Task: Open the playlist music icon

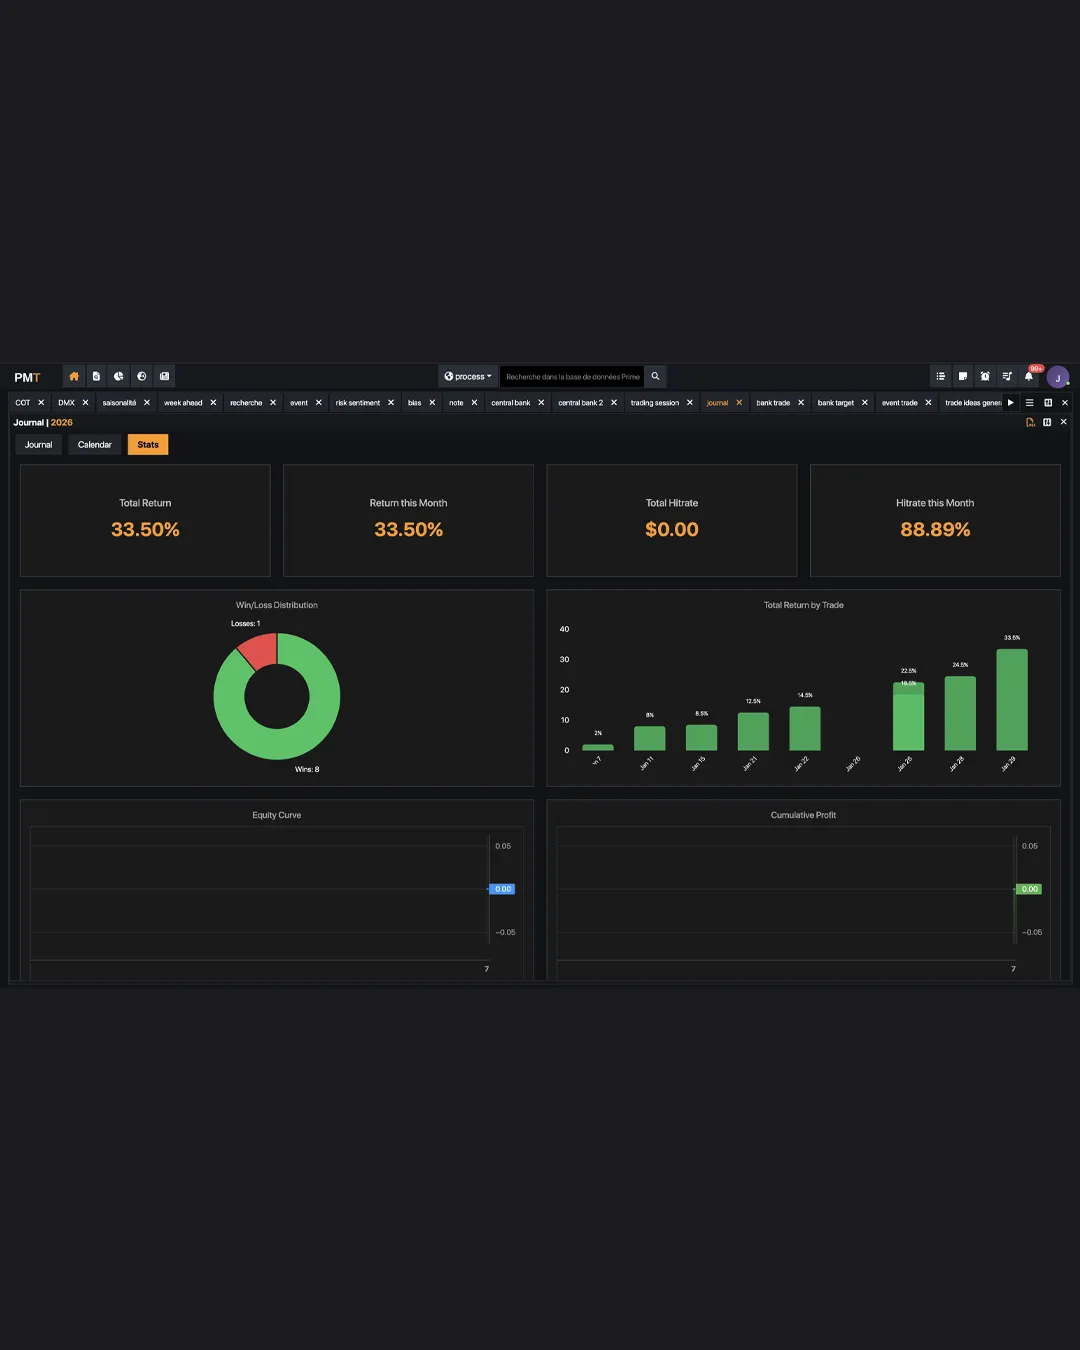Action: click(1007, 376)
